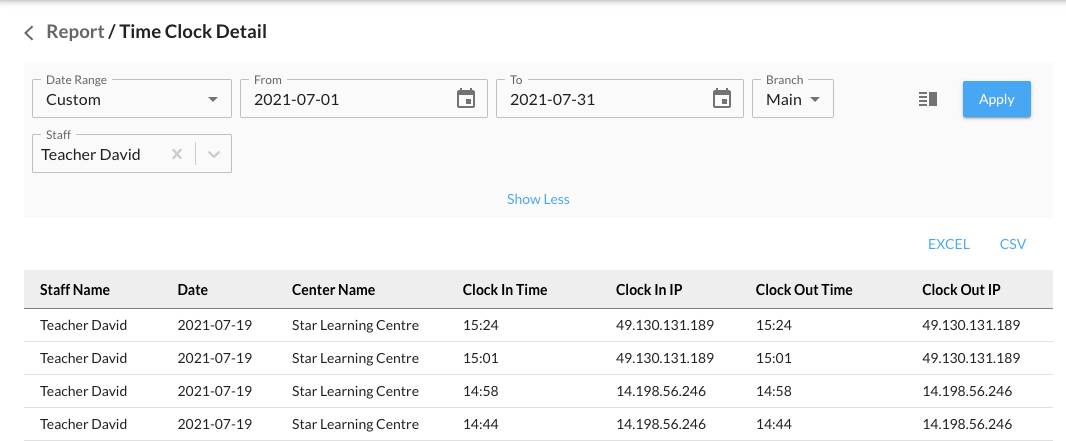Select the row with clock in 15:01

(538, 358)
